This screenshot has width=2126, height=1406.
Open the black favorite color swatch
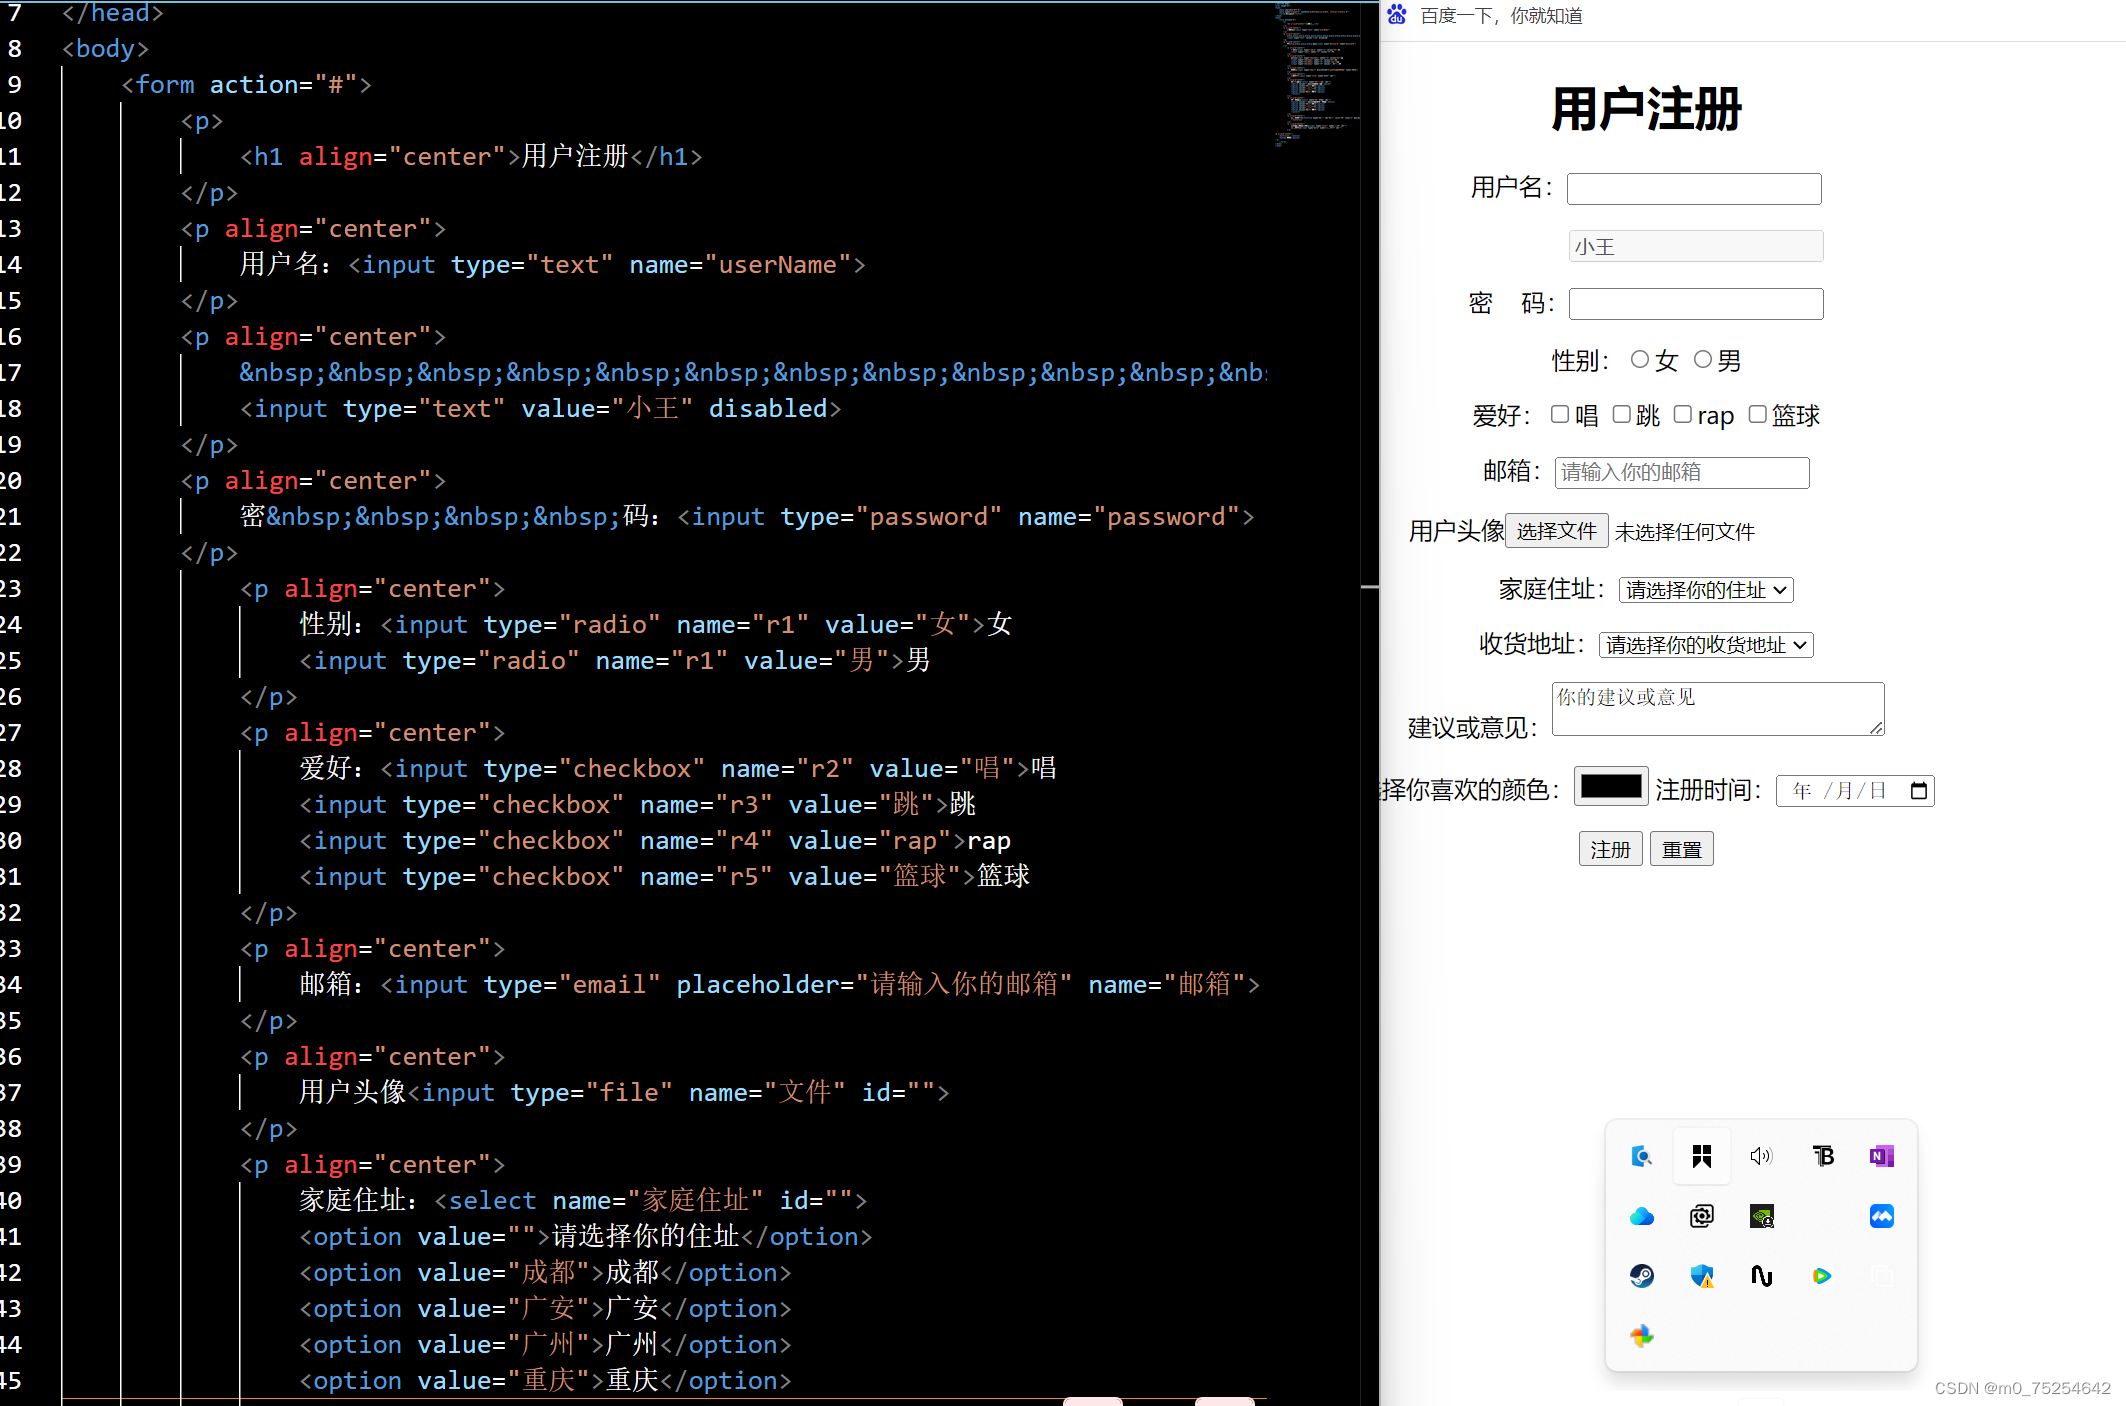(1610, 787)
